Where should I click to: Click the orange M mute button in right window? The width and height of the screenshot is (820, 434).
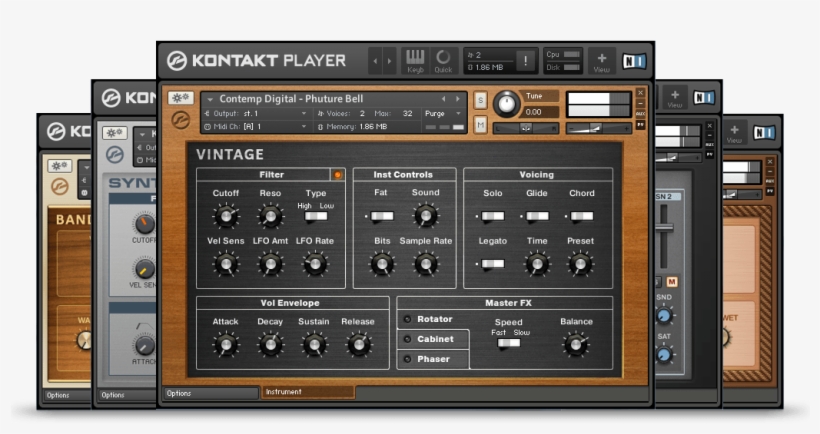671,282
